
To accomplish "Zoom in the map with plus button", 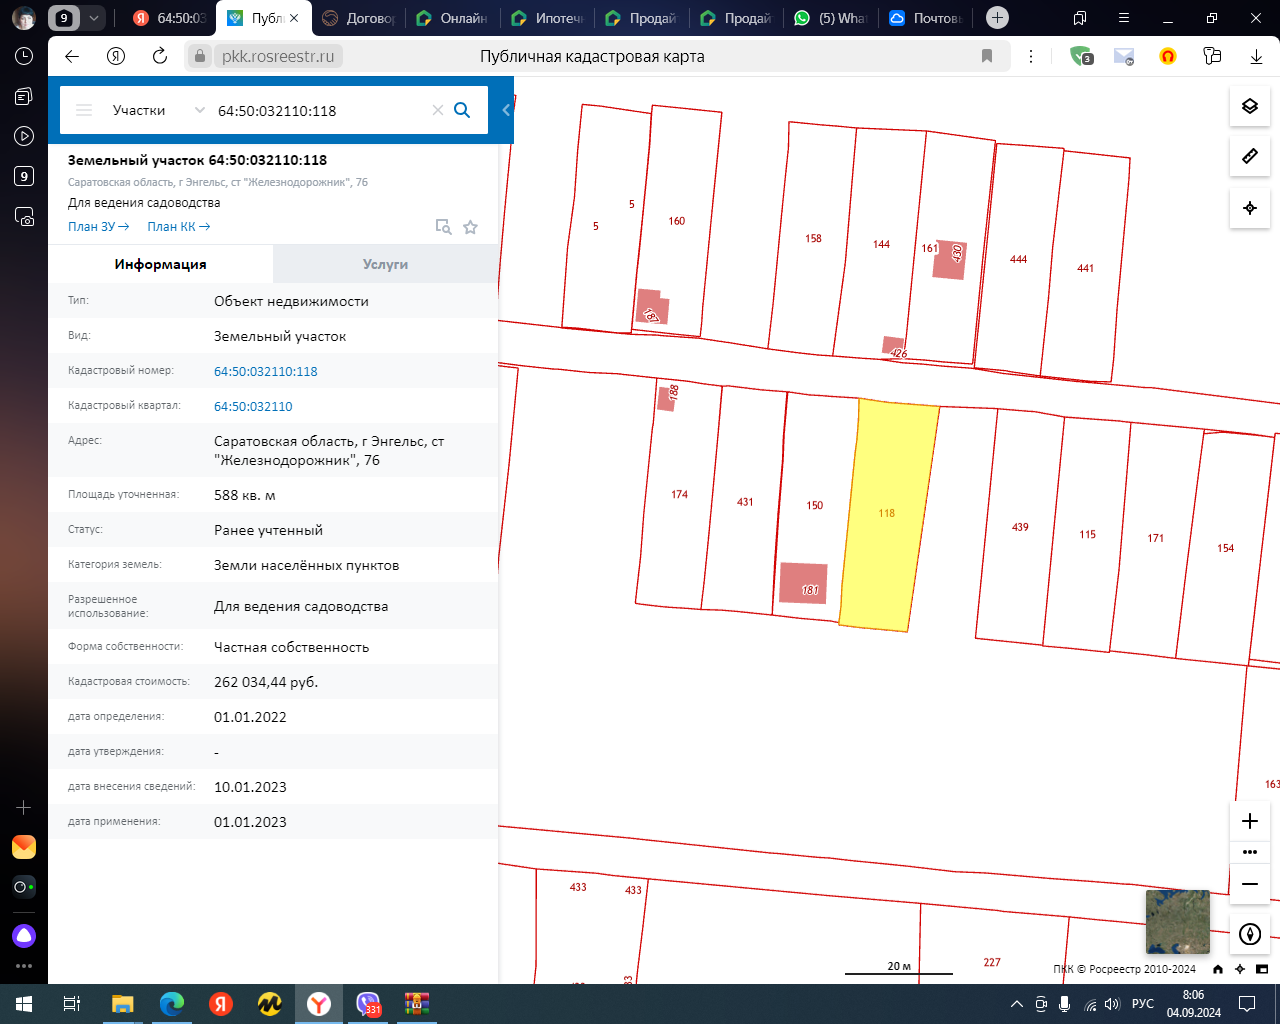I will point(1250,821).
